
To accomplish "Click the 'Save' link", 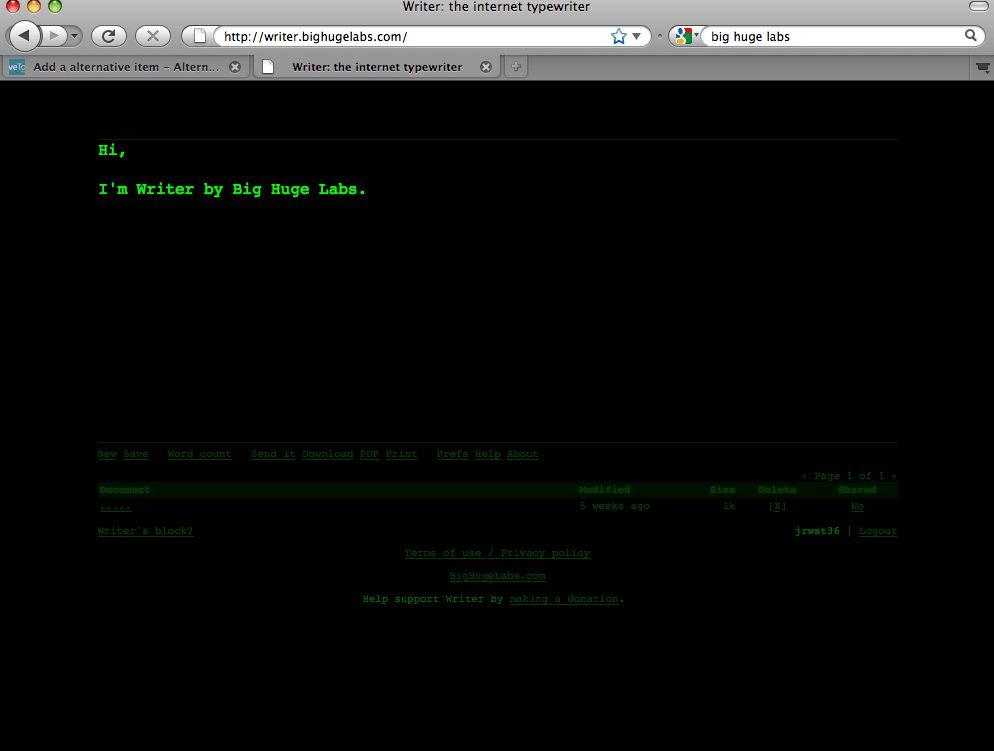I will [136, 454].
